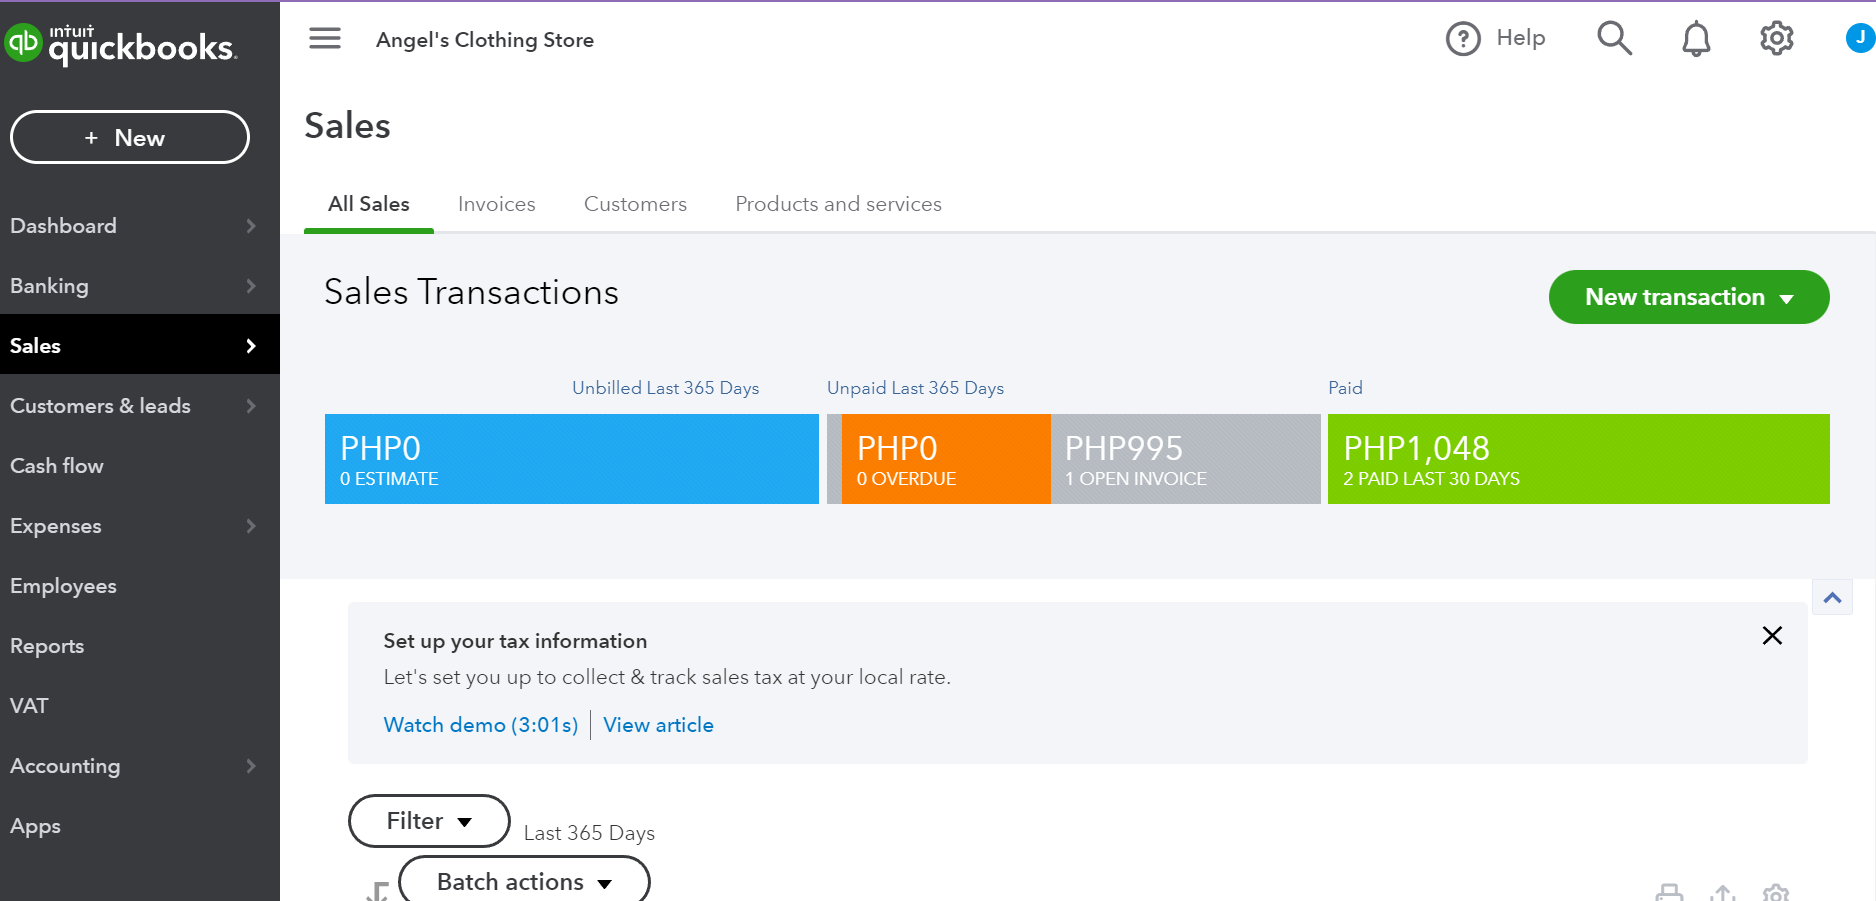This screenshot has width=1876, height=901.
Task: Expand the Dashboard sidebar submenu arrow
Action: [x=251, y=226]
